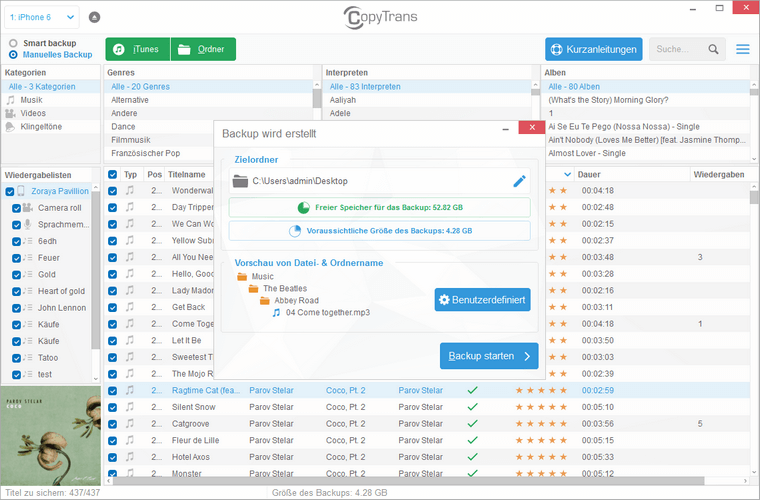Uncheck the Zoraya Pavillion checkbox

[x=10, y=192]
